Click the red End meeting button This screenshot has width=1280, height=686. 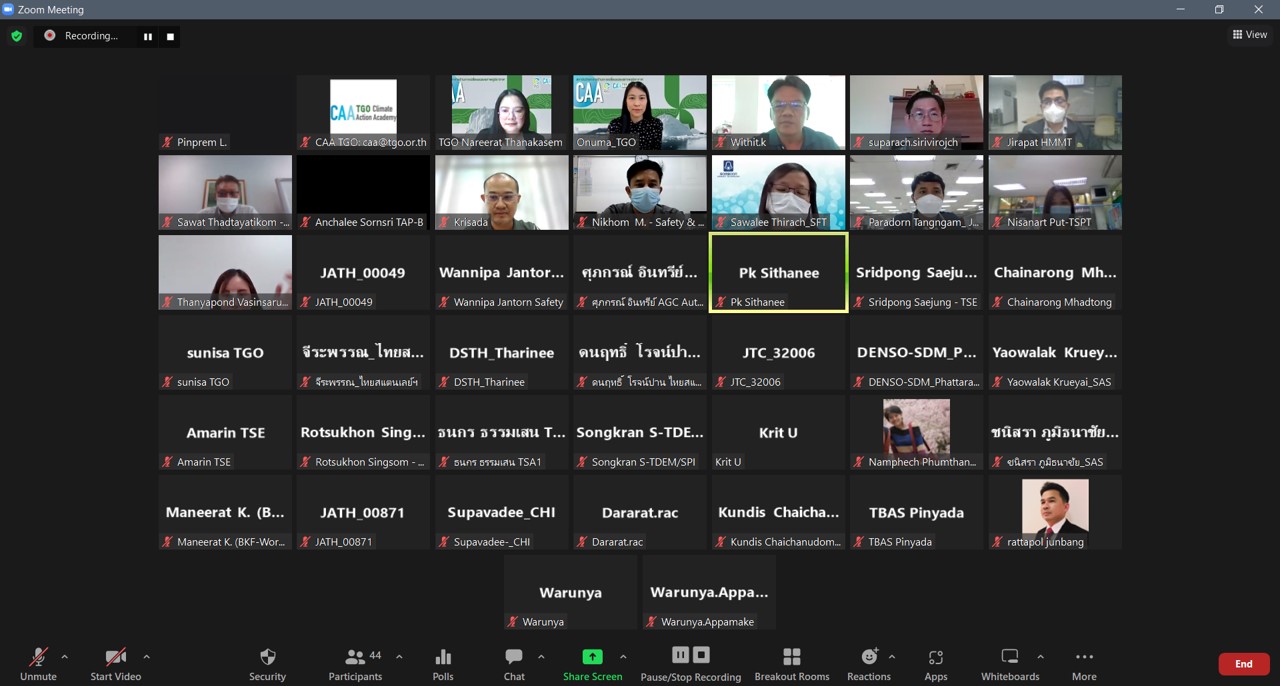tap(1243, 664)
